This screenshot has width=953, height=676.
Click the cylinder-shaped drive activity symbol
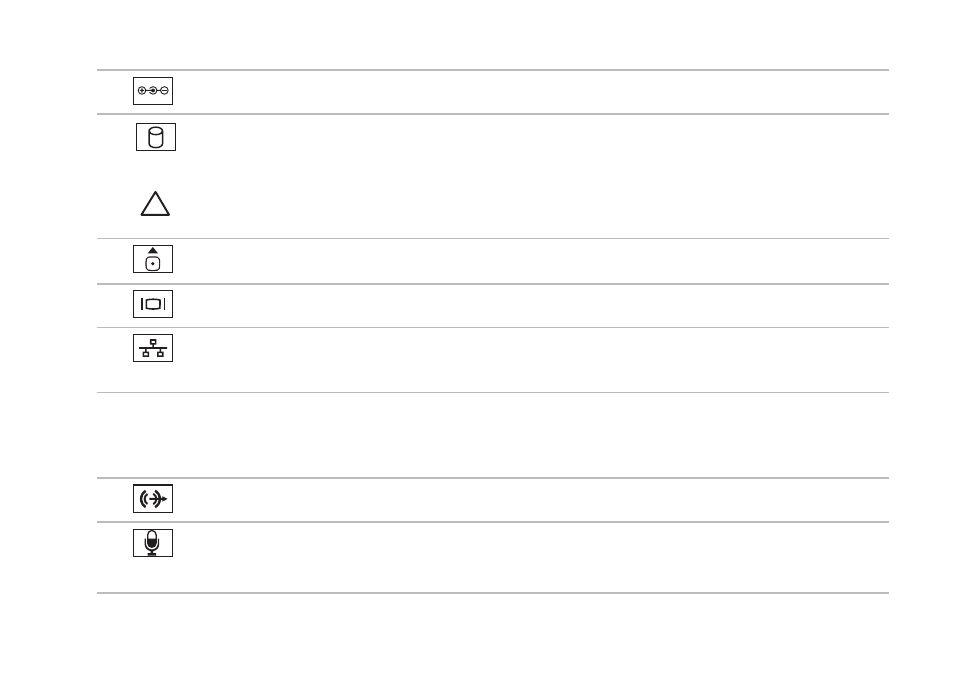(156, 137)
